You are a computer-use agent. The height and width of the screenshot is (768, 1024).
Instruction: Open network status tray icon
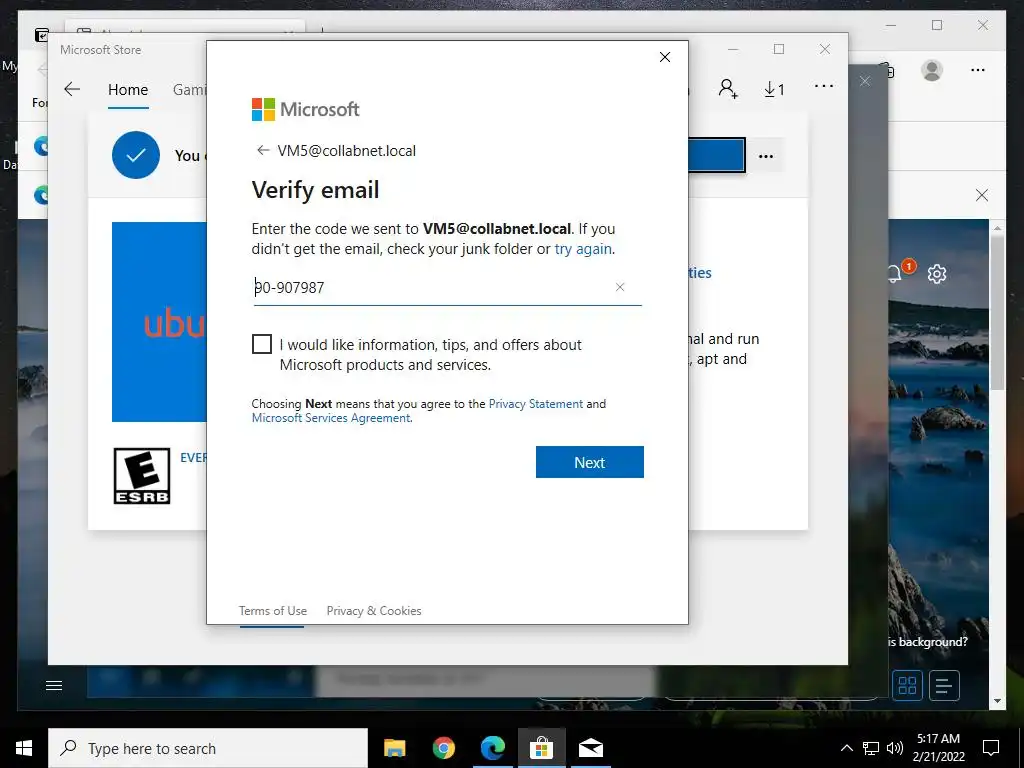click(x=871, y=748)
